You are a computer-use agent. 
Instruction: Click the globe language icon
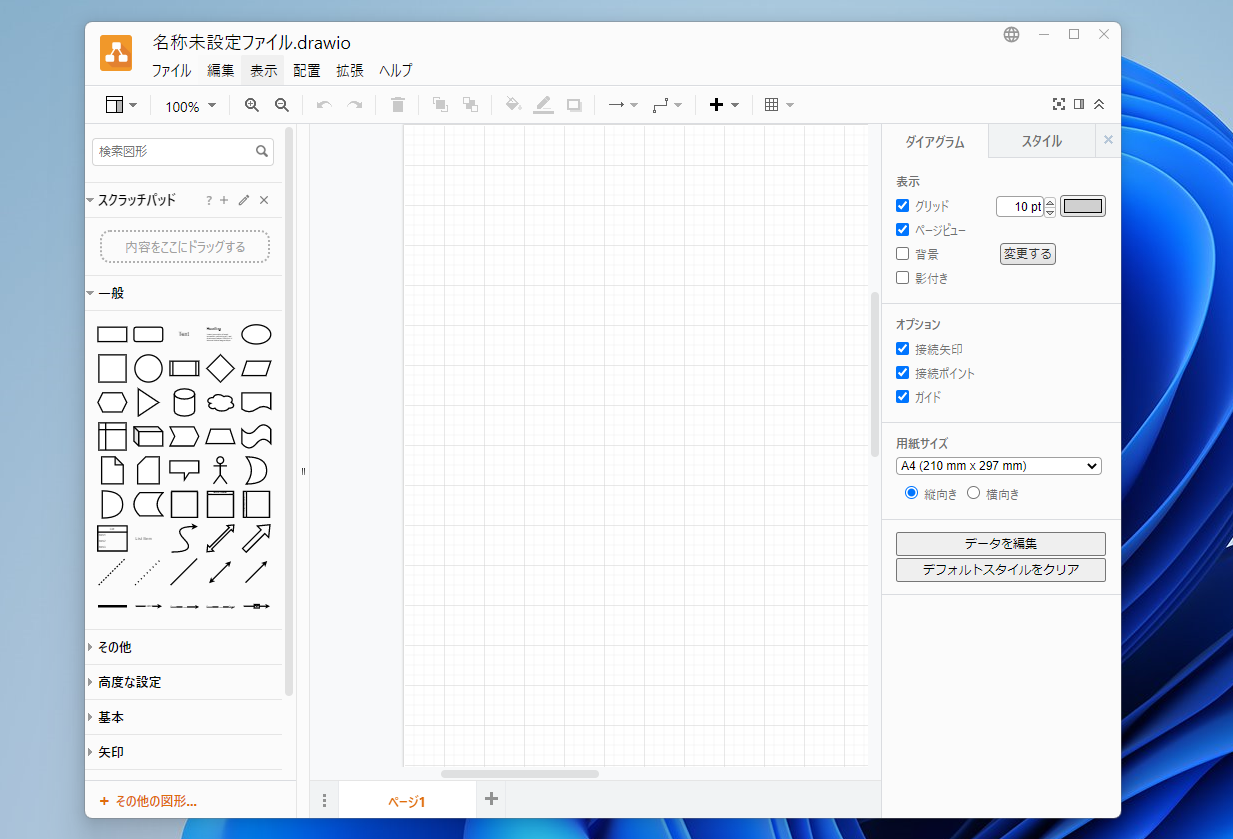click(1012, 34)
